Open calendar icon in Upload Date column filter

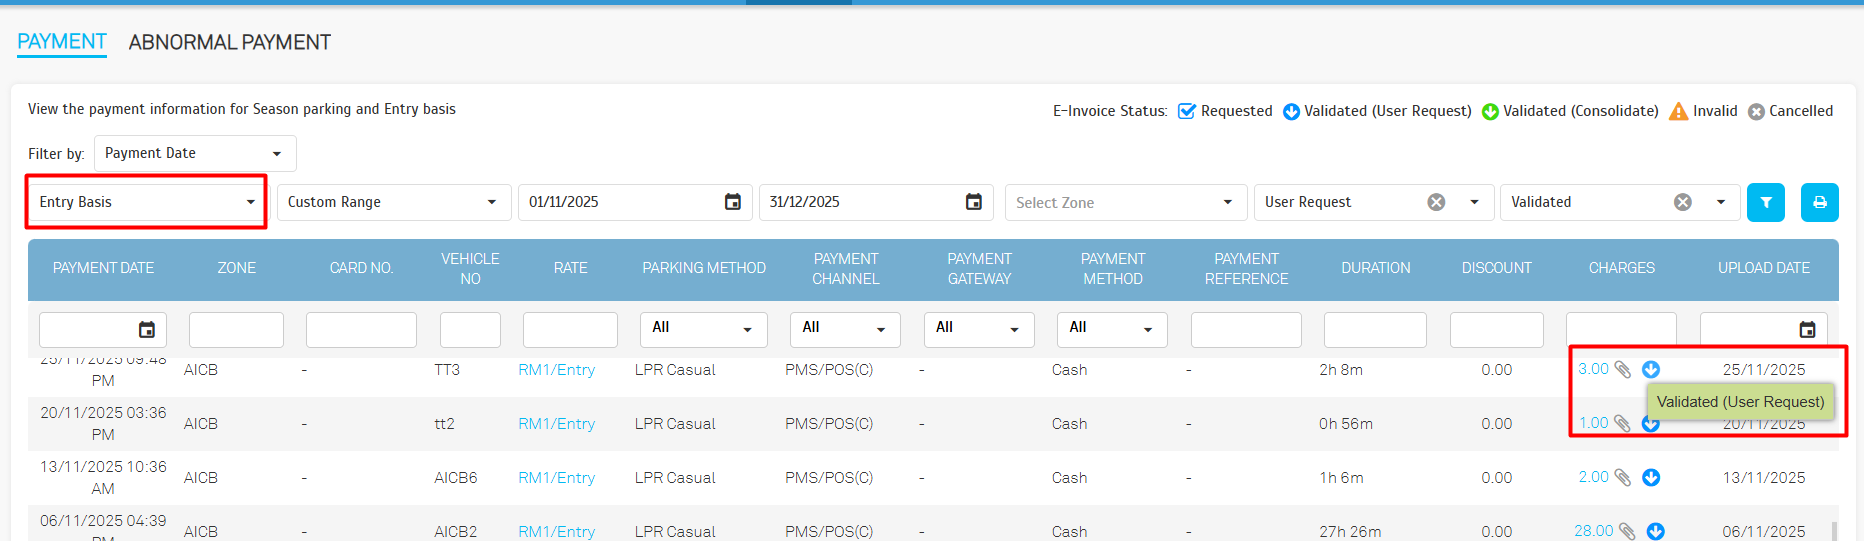(1807, 330)
